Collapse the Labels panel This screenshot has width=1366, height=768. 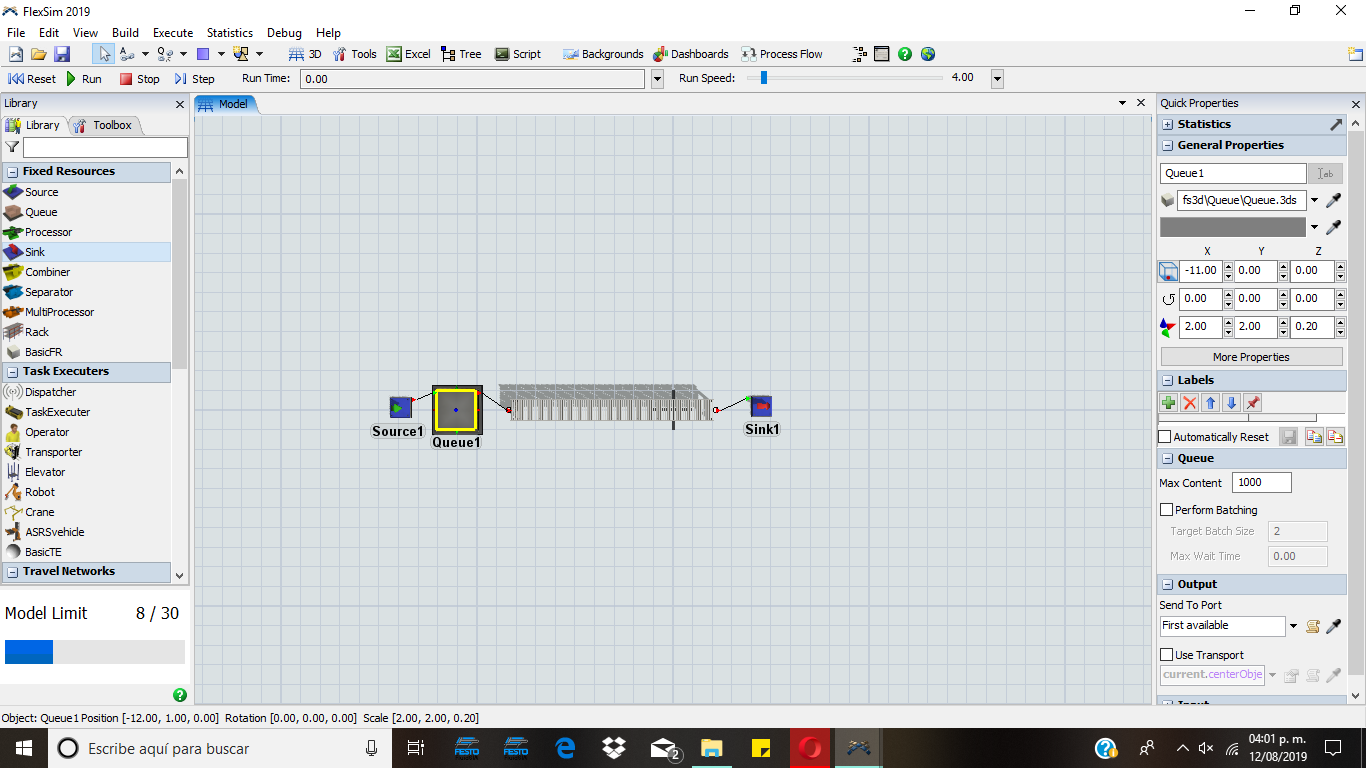tap(1168, 380)
